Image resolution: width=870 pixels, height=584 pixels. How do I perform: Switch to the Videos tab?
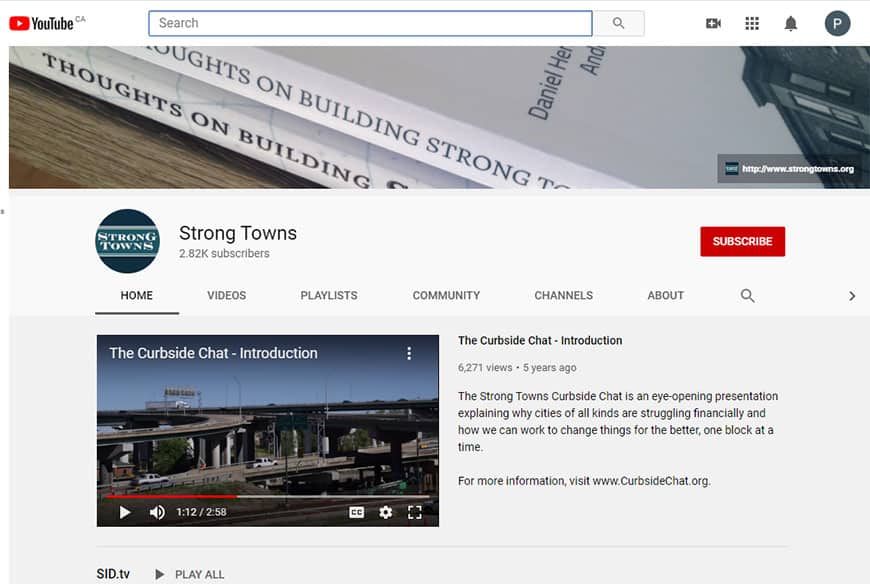(226, 296)
